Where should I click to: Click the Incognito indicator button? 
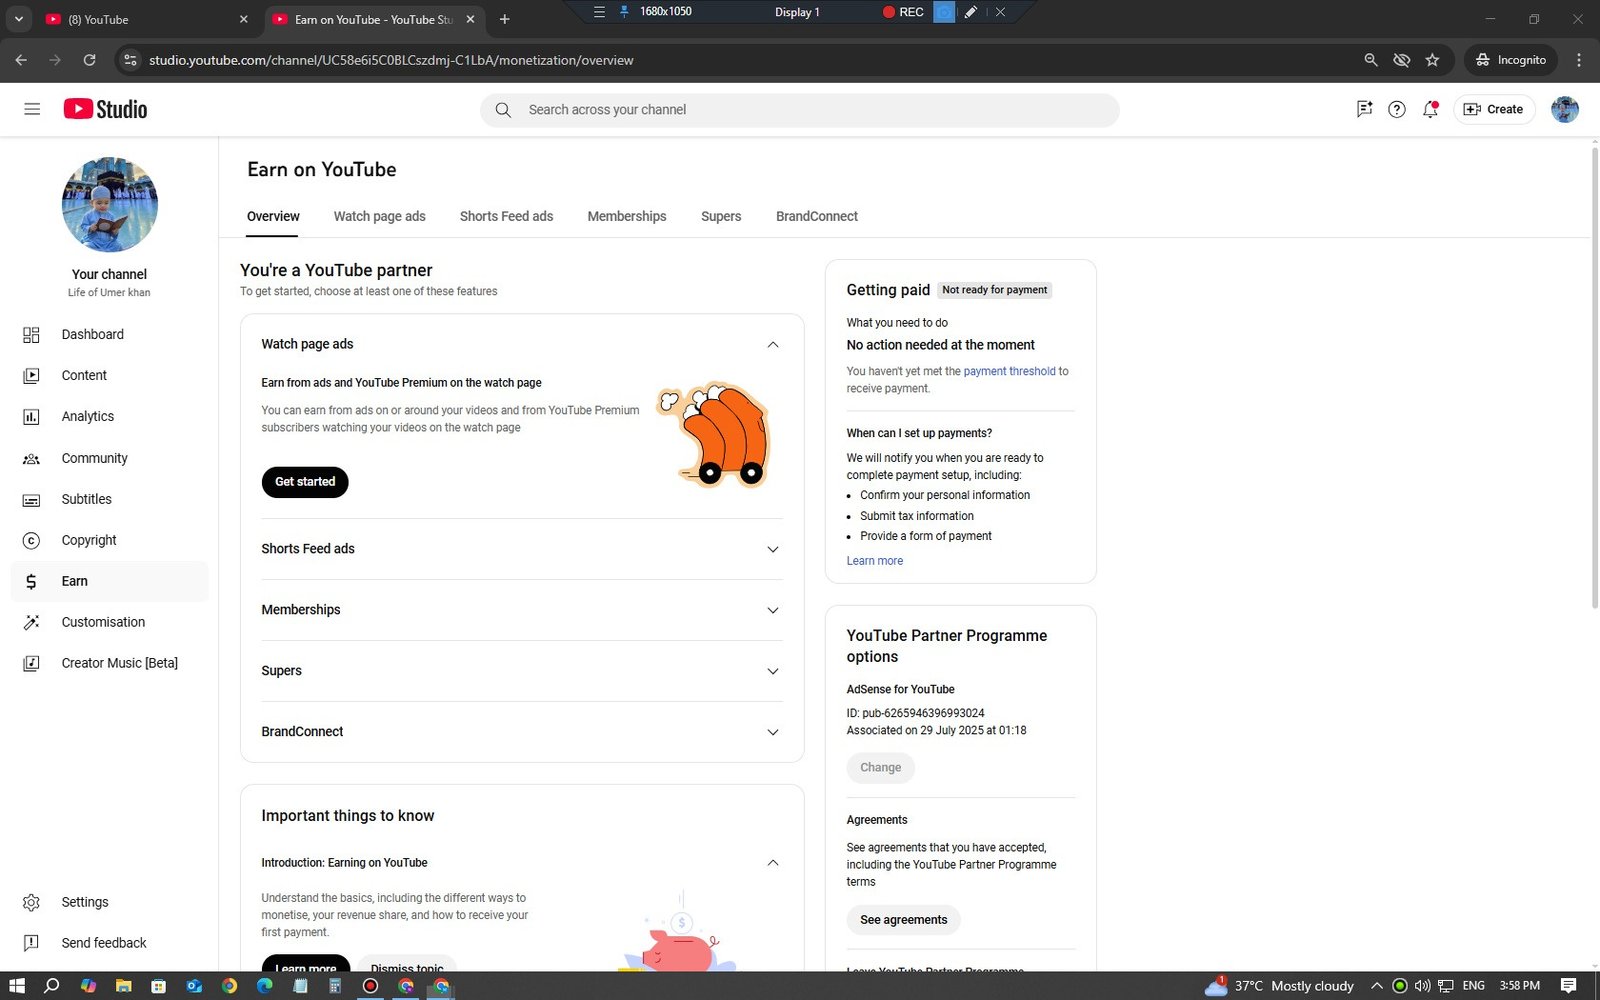point(1510,60)
